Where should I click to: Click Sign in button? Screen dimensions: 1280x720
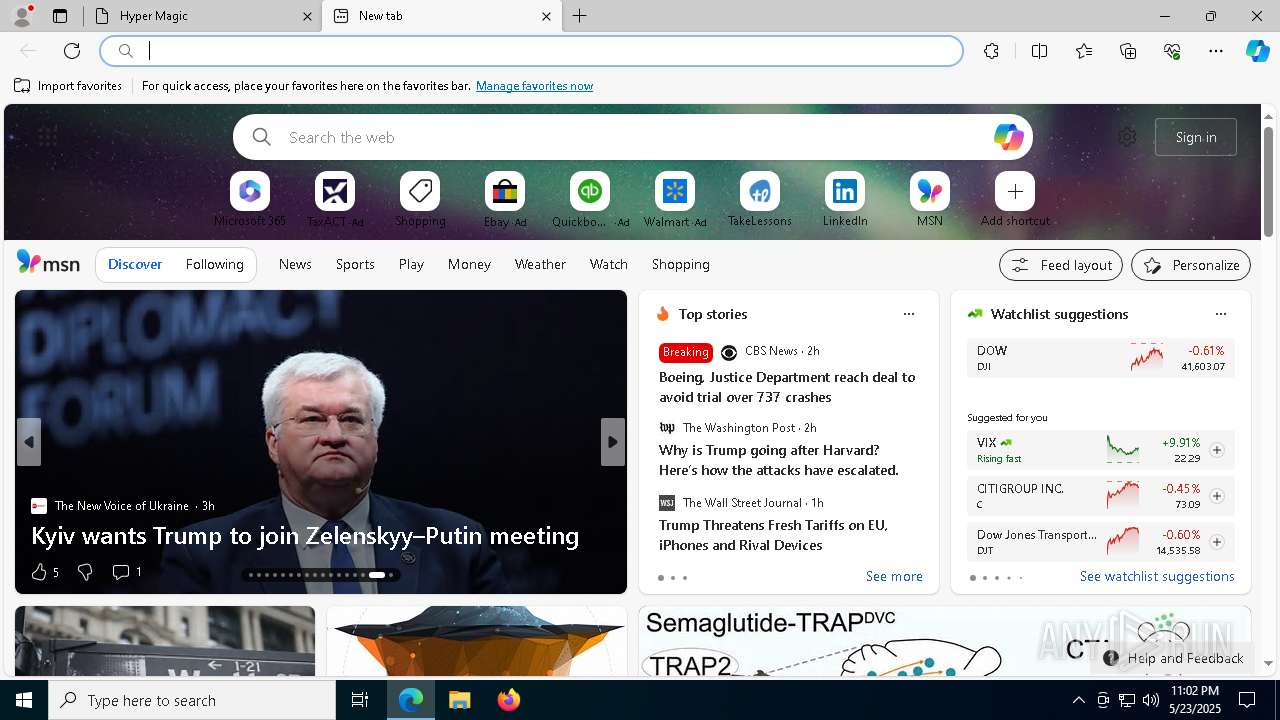pyautogui.click(x=1196, y=137)
